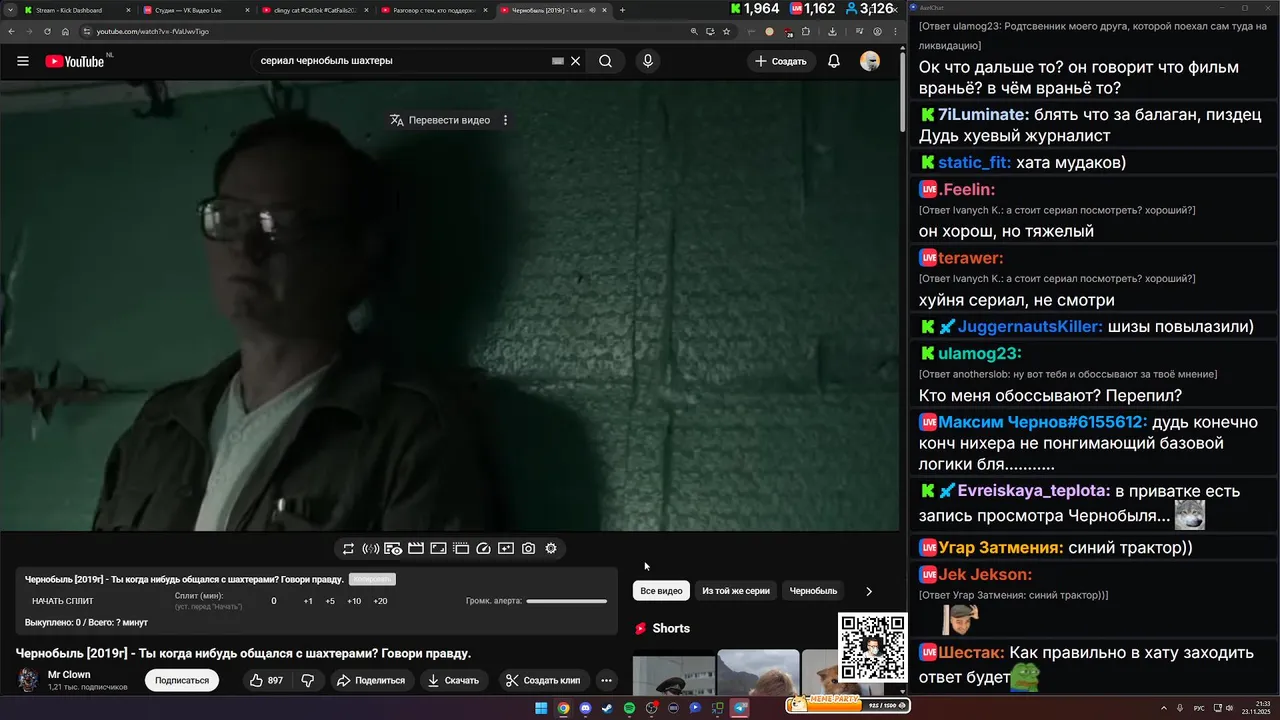Open Telegram from the taskbar
Image resolution: width=1280 pixels, height=720 pixels.
click(740, 708)
